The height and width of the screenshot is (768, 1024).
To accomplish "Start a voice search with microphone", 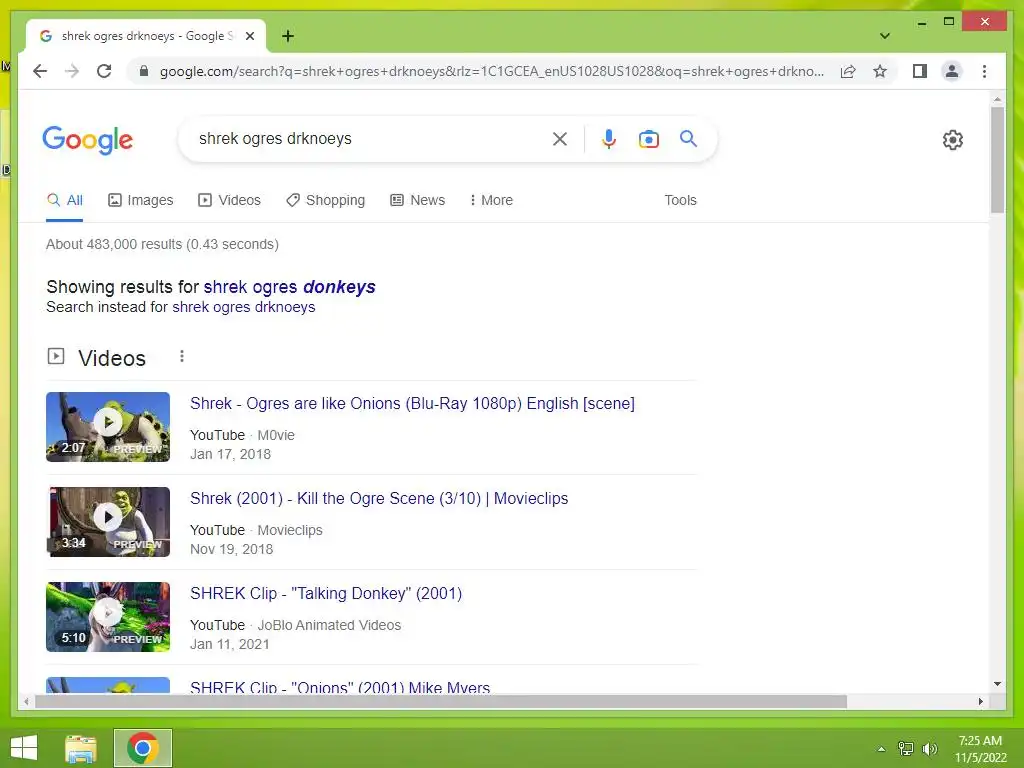I will tap(608, 138).
